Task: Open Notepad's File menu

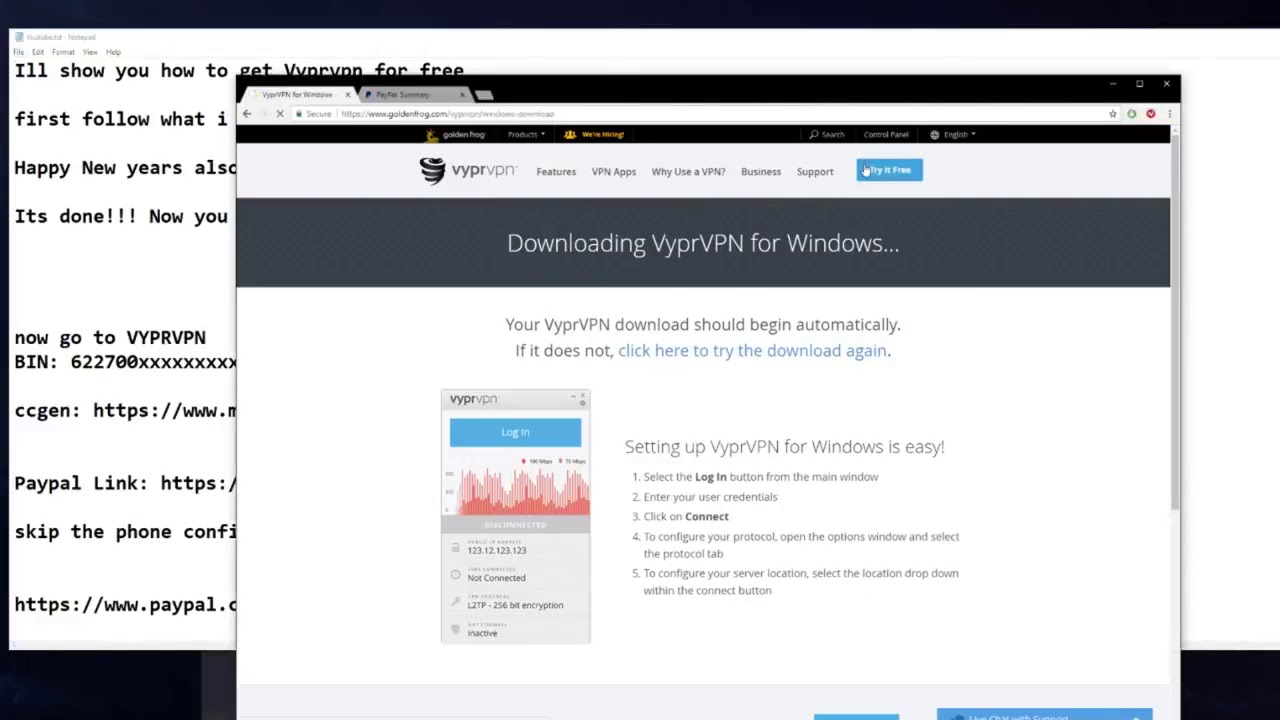Action: point(18,52)
